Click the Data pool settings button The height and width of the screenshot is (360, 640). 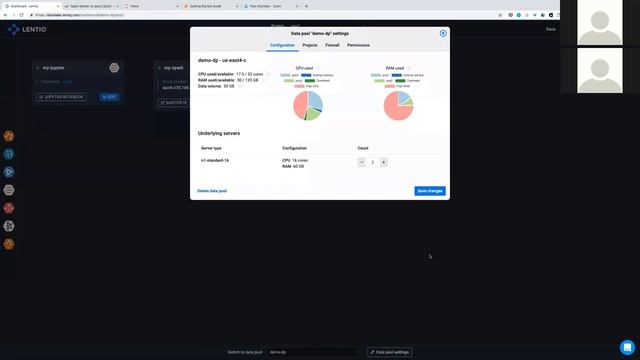click(389, 352)
